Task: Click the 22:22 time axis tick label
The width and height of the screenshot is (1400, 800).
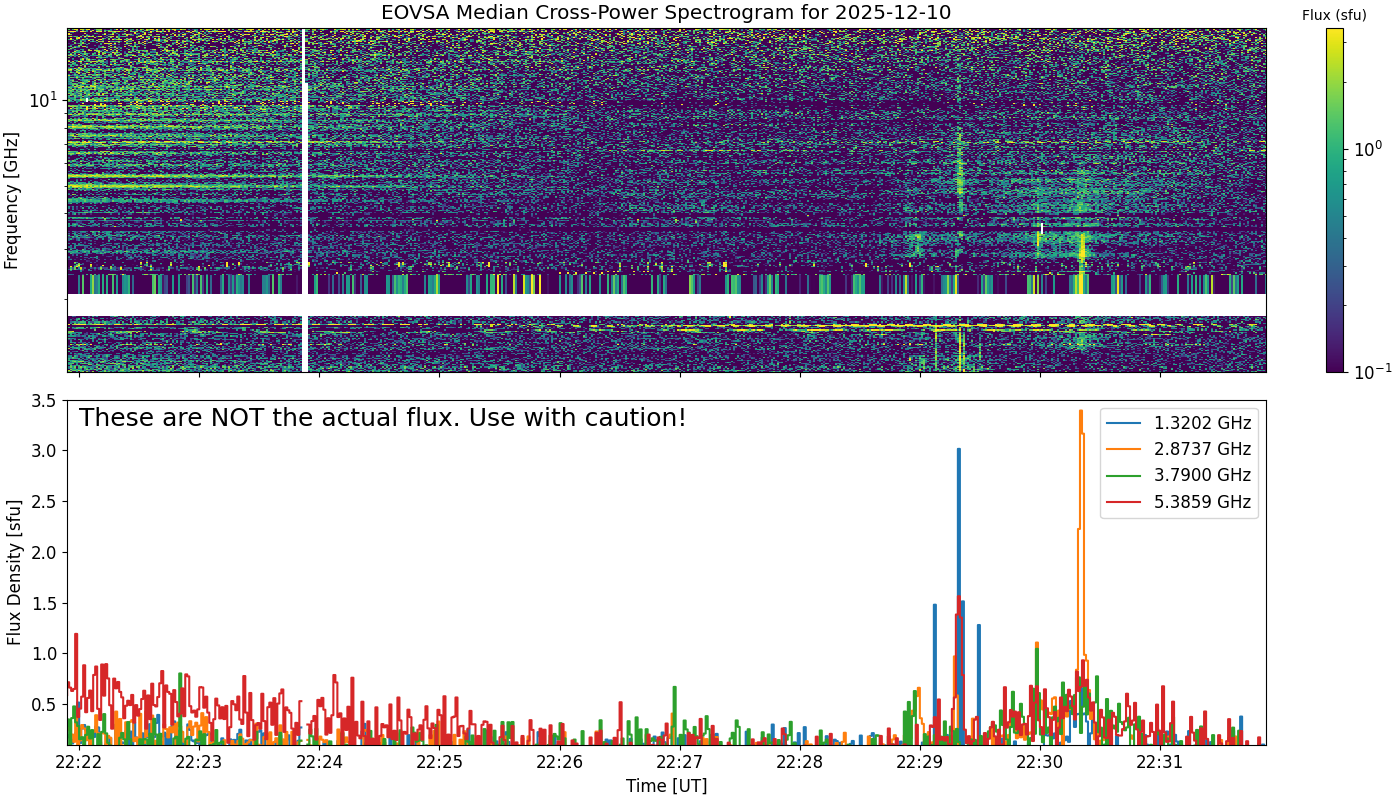Action: 79,763
